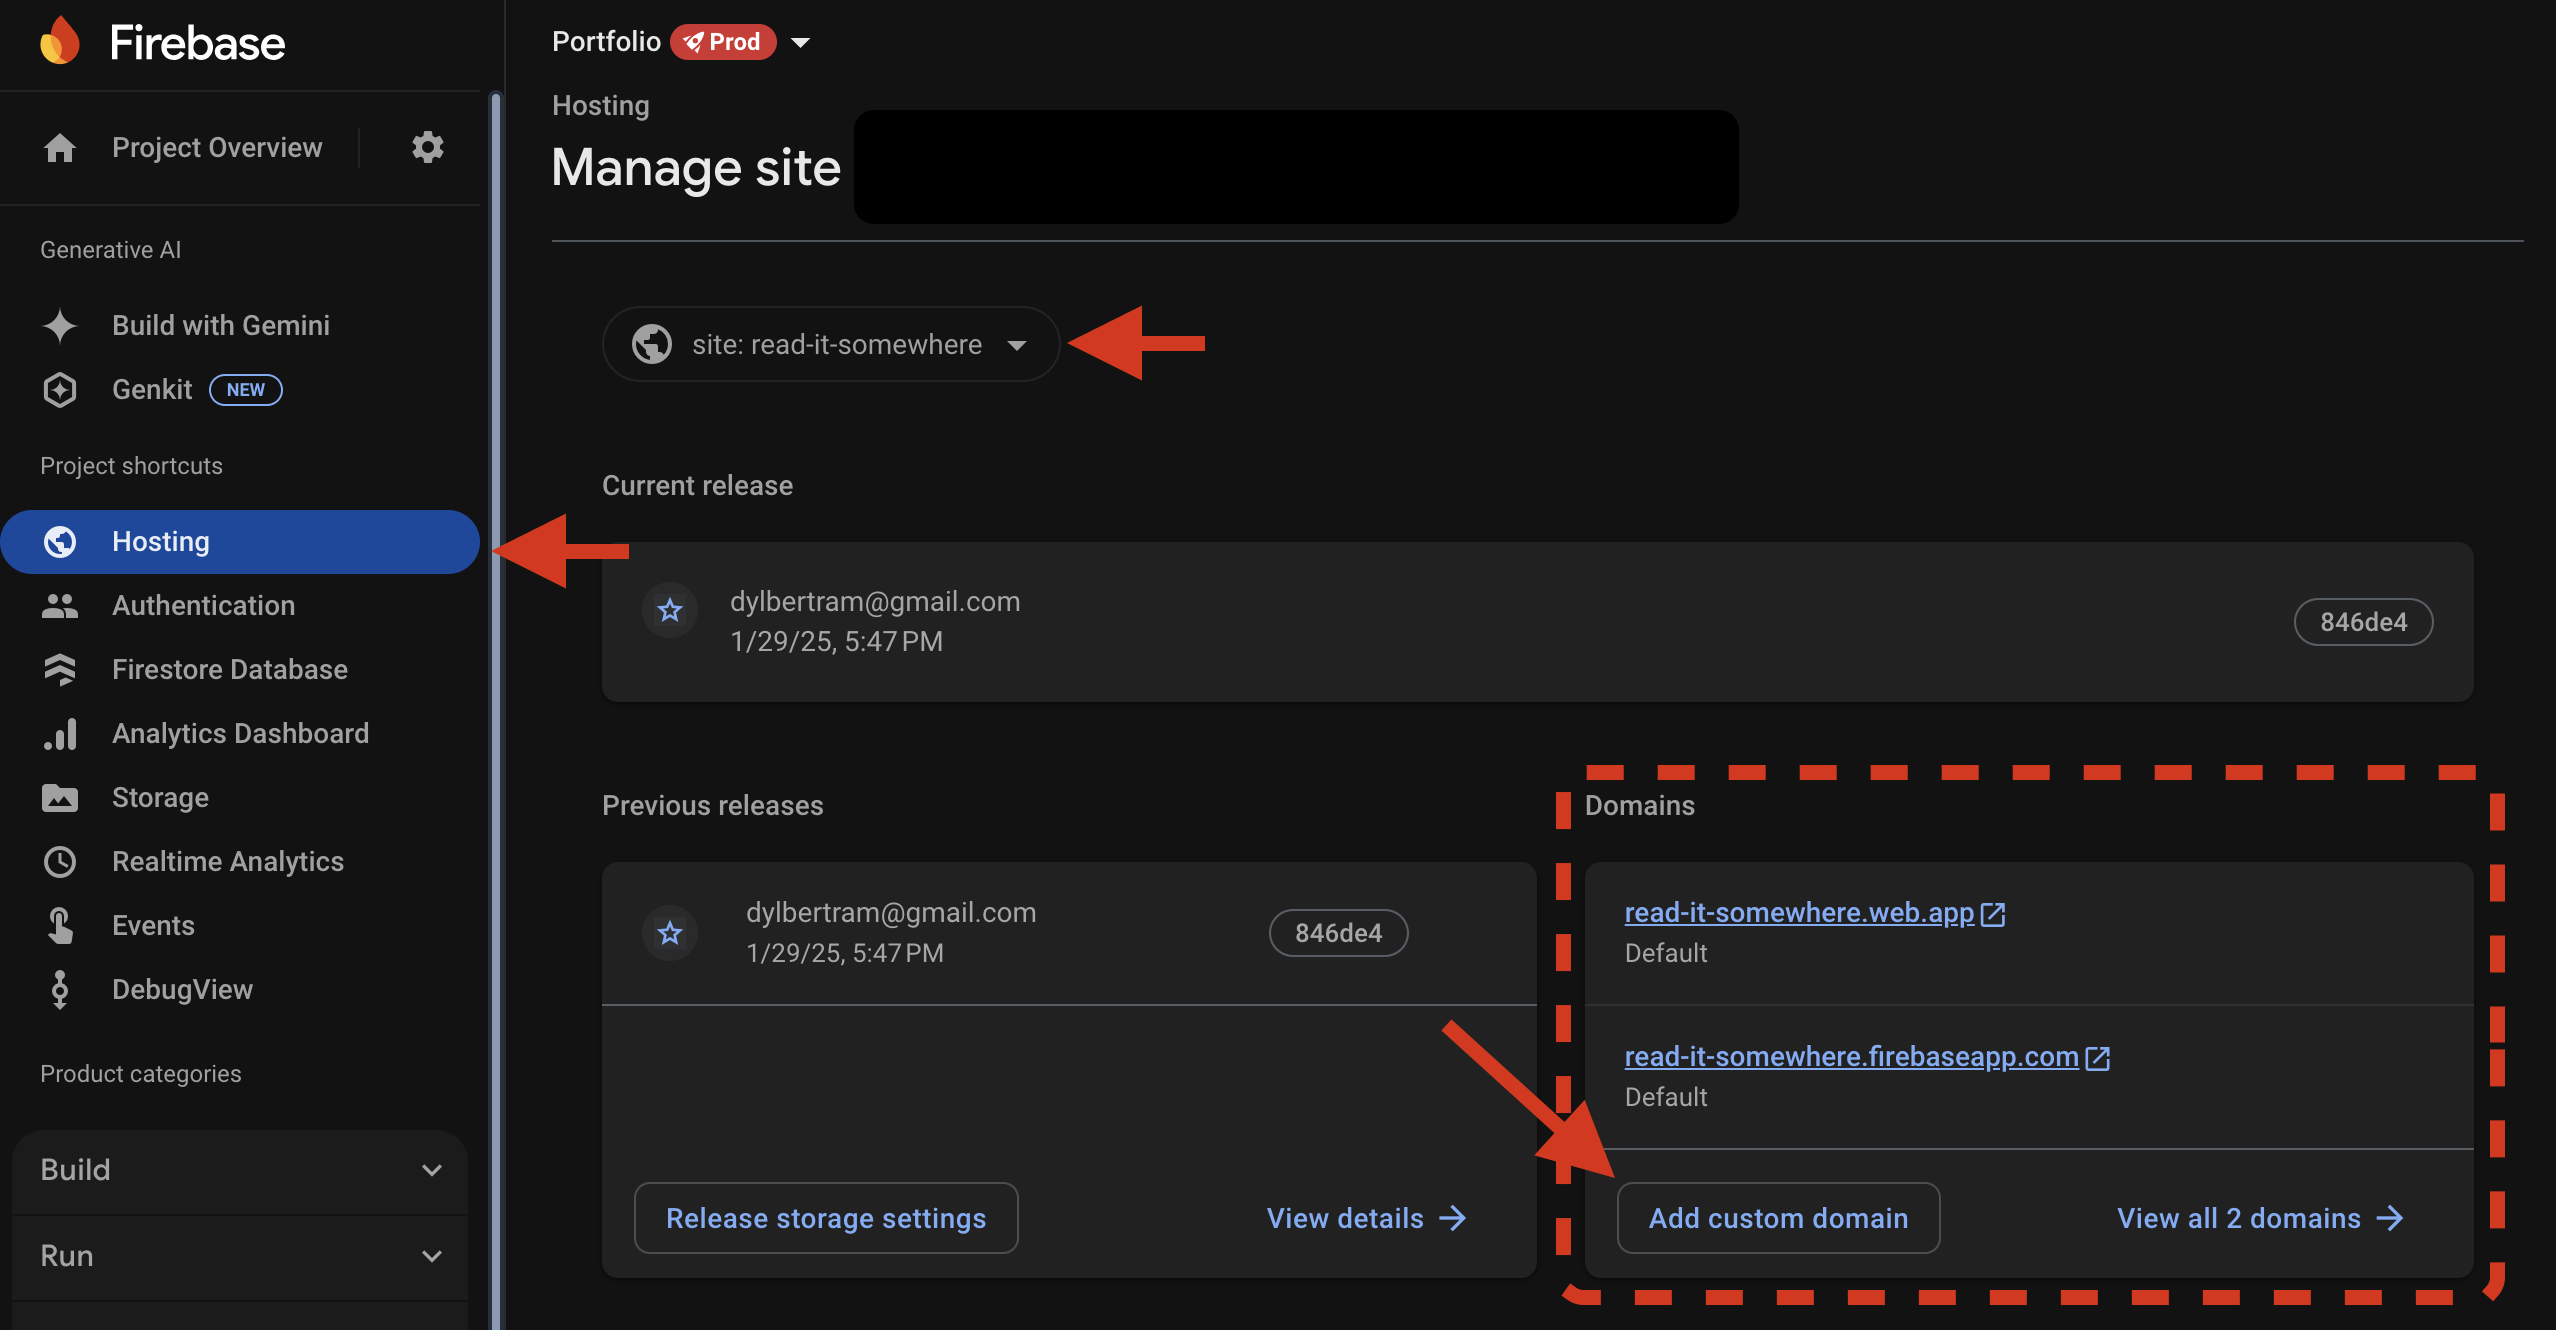Viewport: 2556px width, 1330px height.
Task: Click the Generative AI section label
Action: [110, 250]
